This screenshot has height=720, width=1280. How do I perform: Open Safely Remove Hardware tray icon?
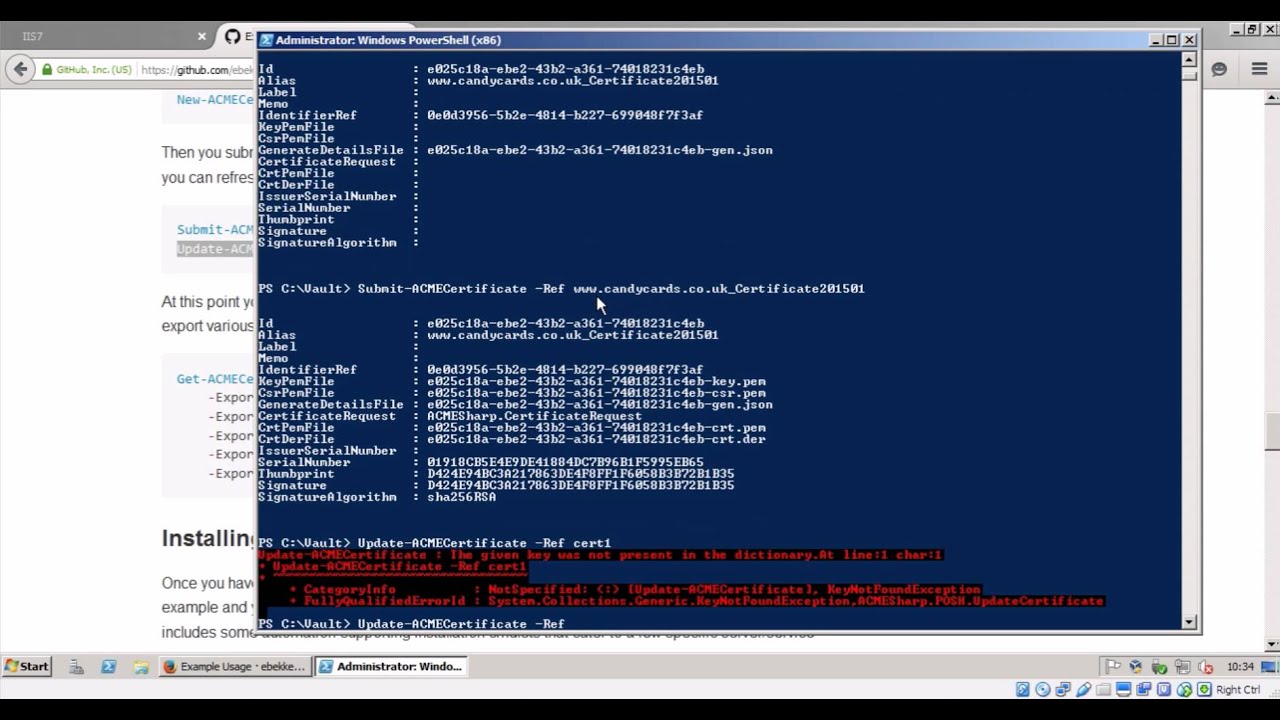point(1159,666)
